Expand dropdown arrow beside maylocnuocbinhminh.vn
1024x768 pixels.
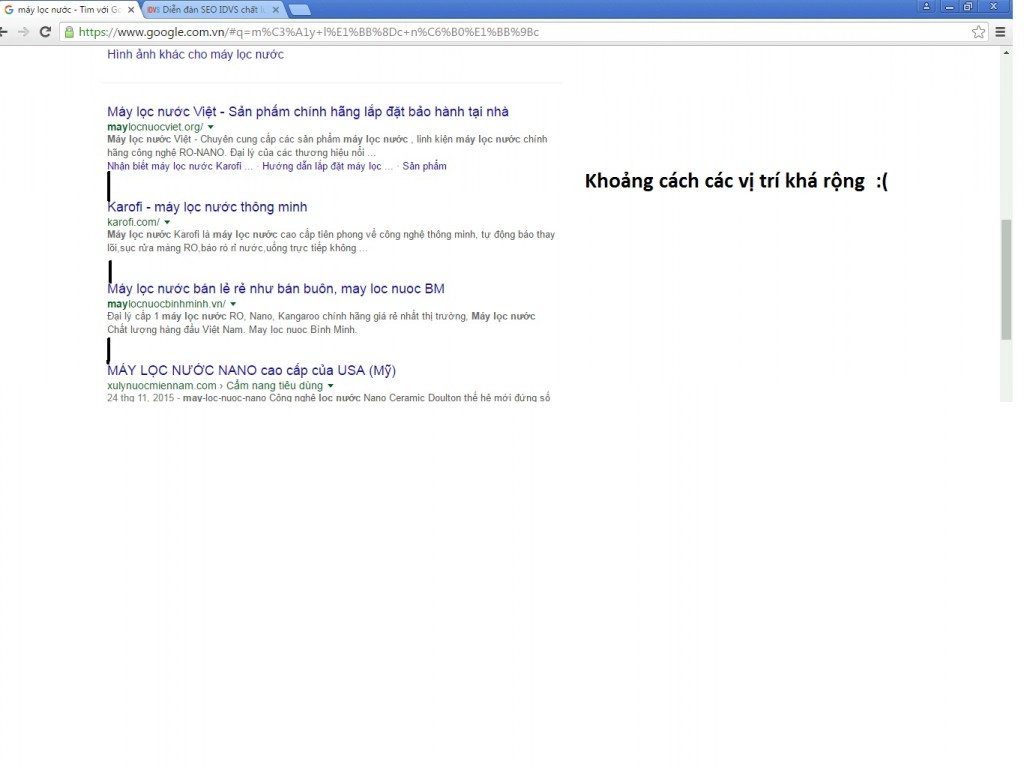tap(233, 304)
